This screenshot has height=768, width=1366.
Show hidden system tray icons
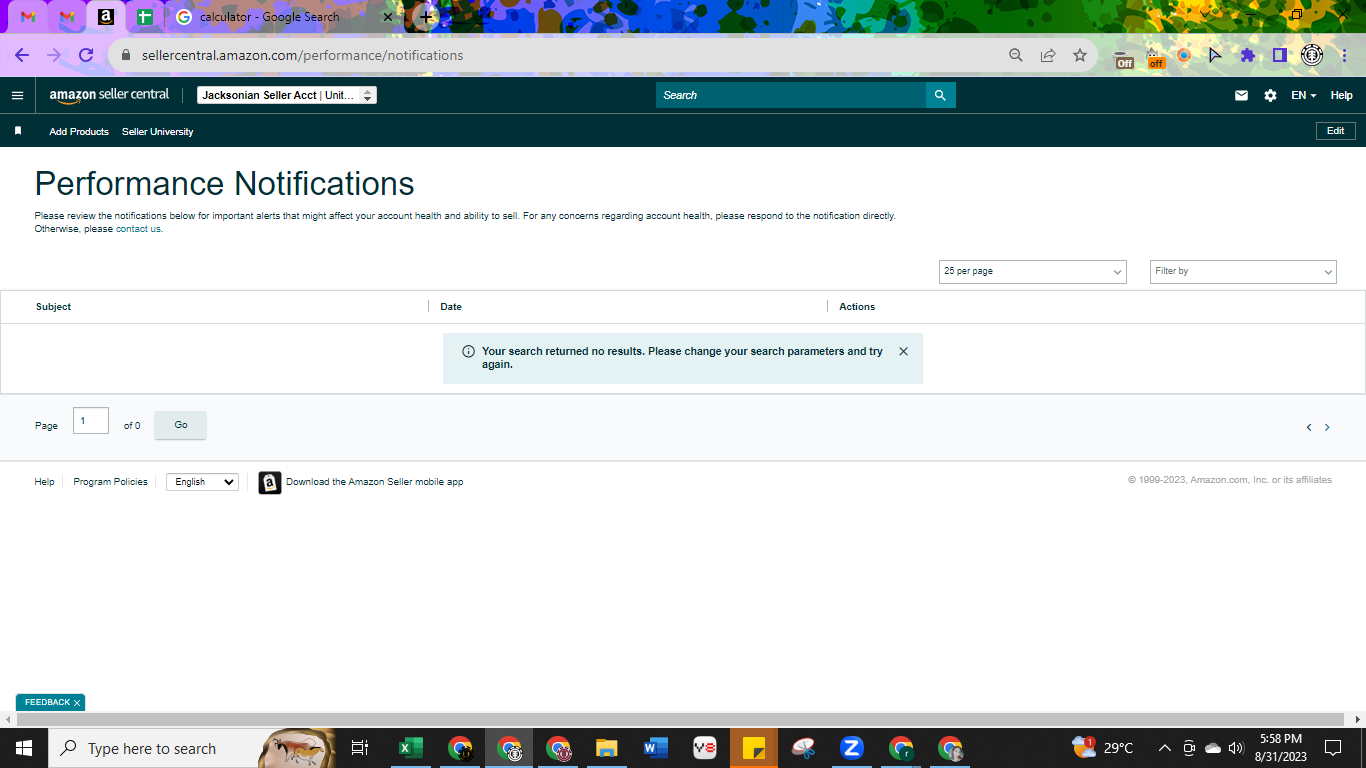[x=1164, y=748]
